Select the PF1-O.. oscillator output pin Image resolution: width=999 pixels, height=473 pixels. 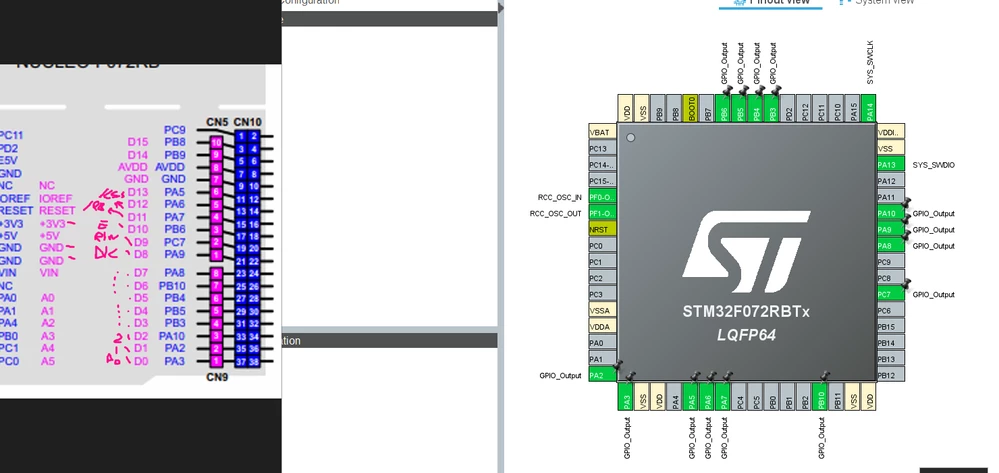603,213
